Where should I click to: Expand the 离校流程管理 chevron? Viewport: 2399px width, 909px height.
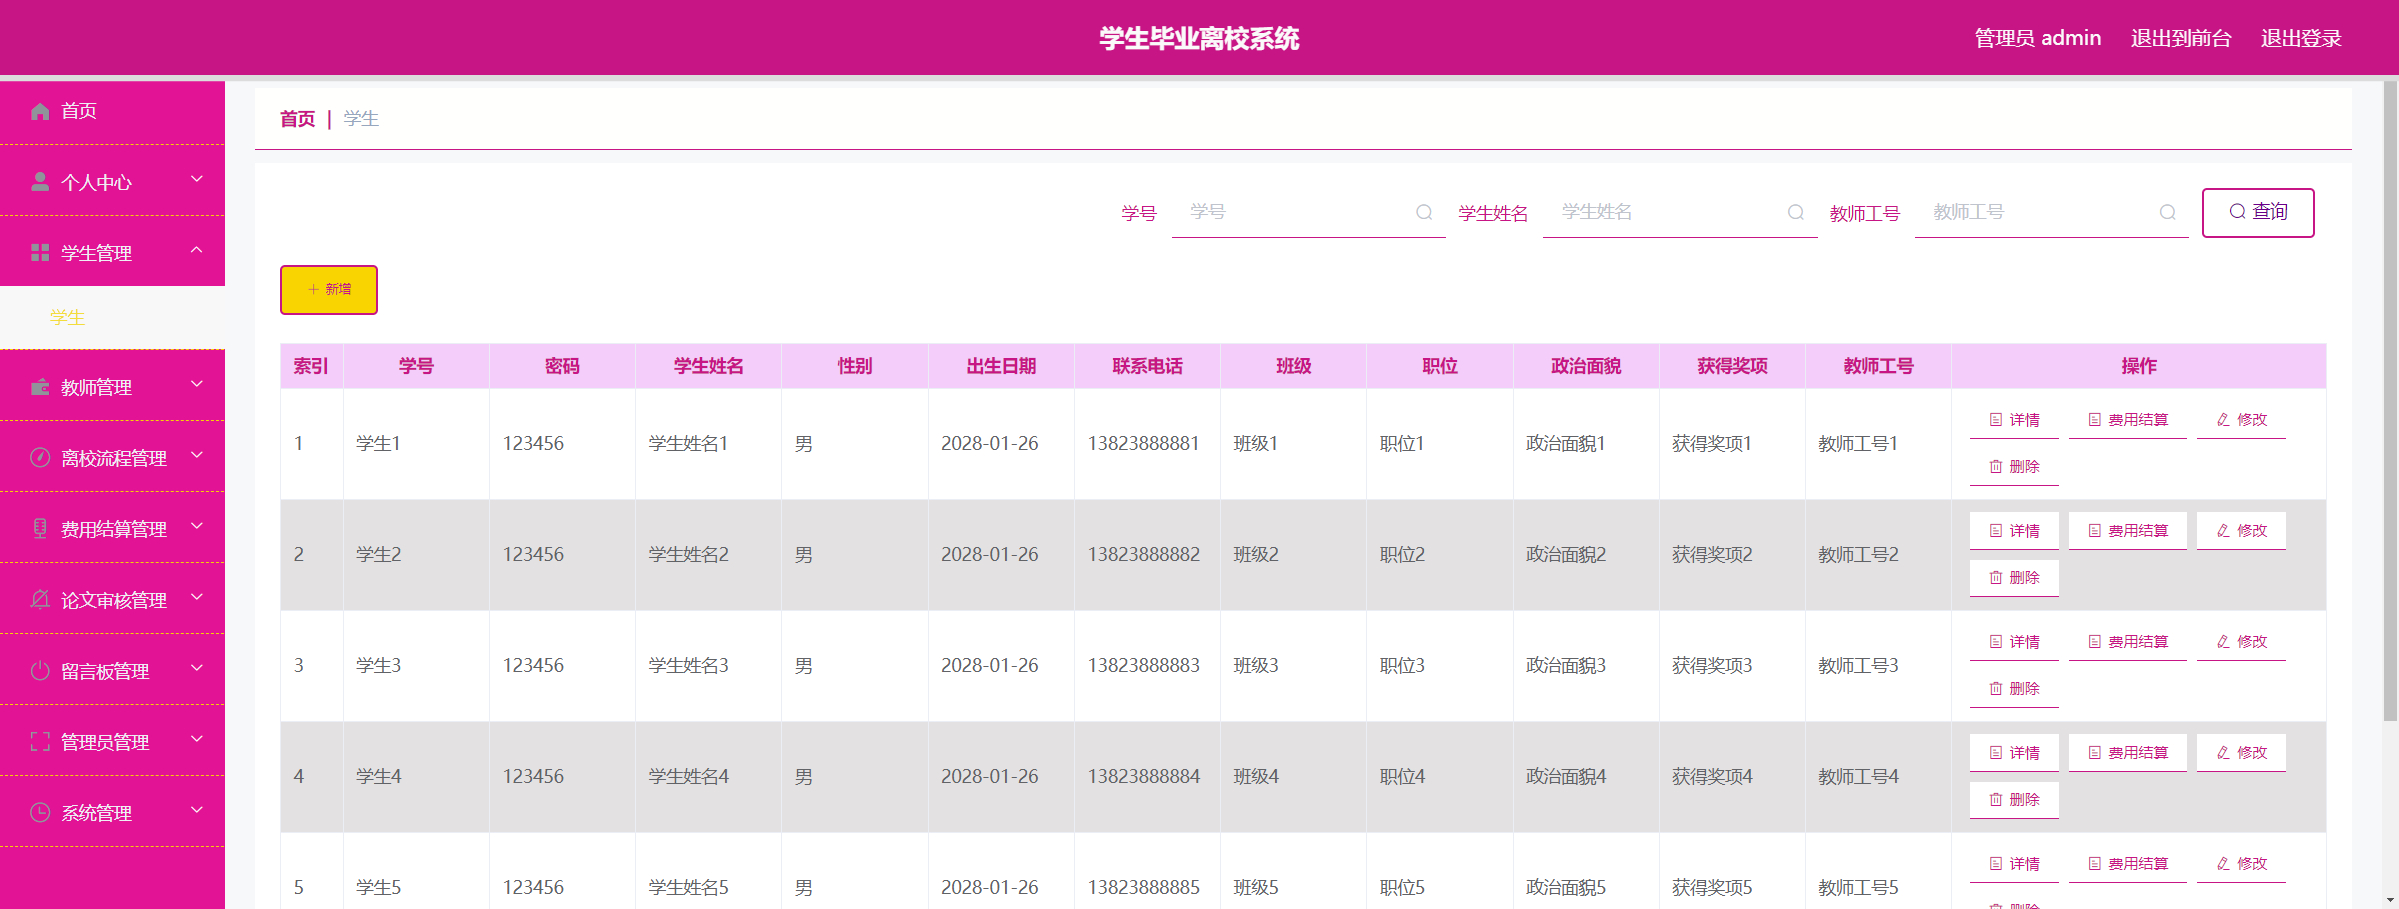coord(197,455)
